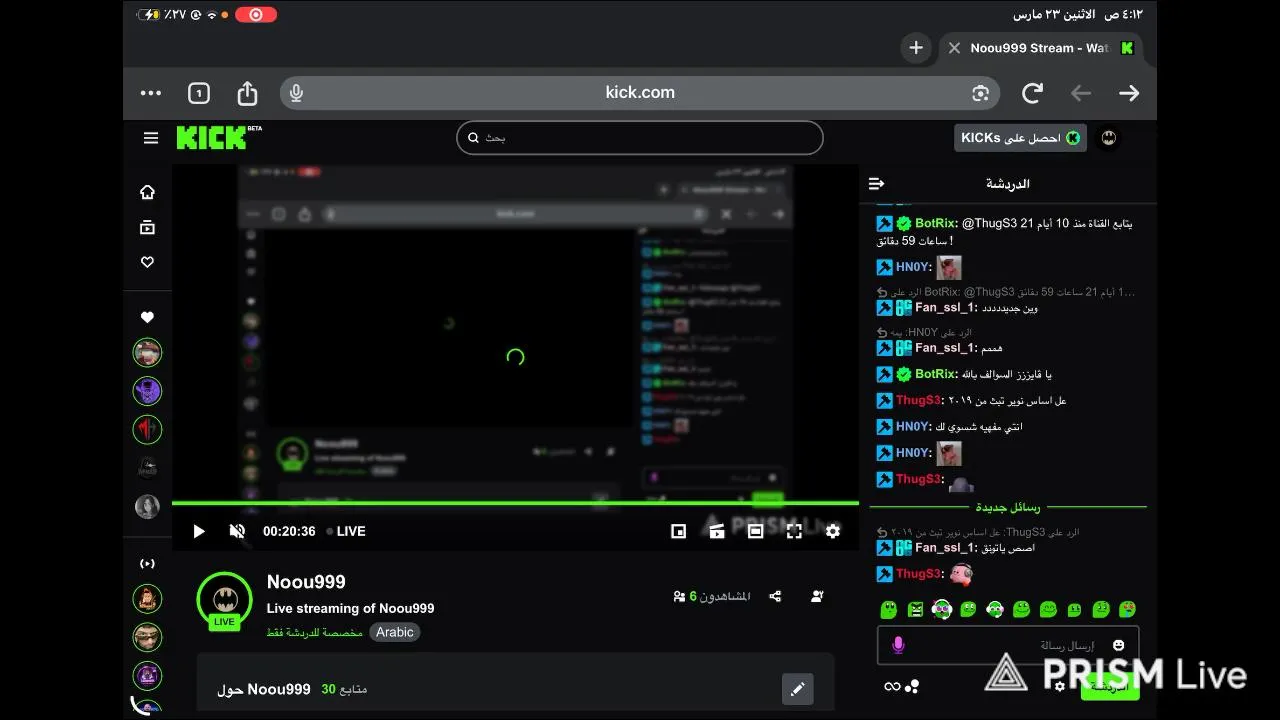This screenshot has width=1280, height=720.
Task: Start voice search from the address bar microphone
Action: [296, 93]
